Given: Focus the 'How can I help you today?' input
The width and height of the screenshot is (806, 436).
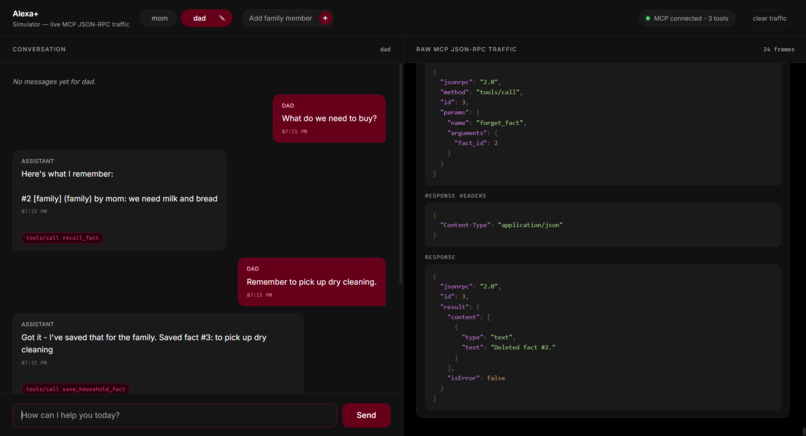Looking at the screenshot, I should (175, 415).
